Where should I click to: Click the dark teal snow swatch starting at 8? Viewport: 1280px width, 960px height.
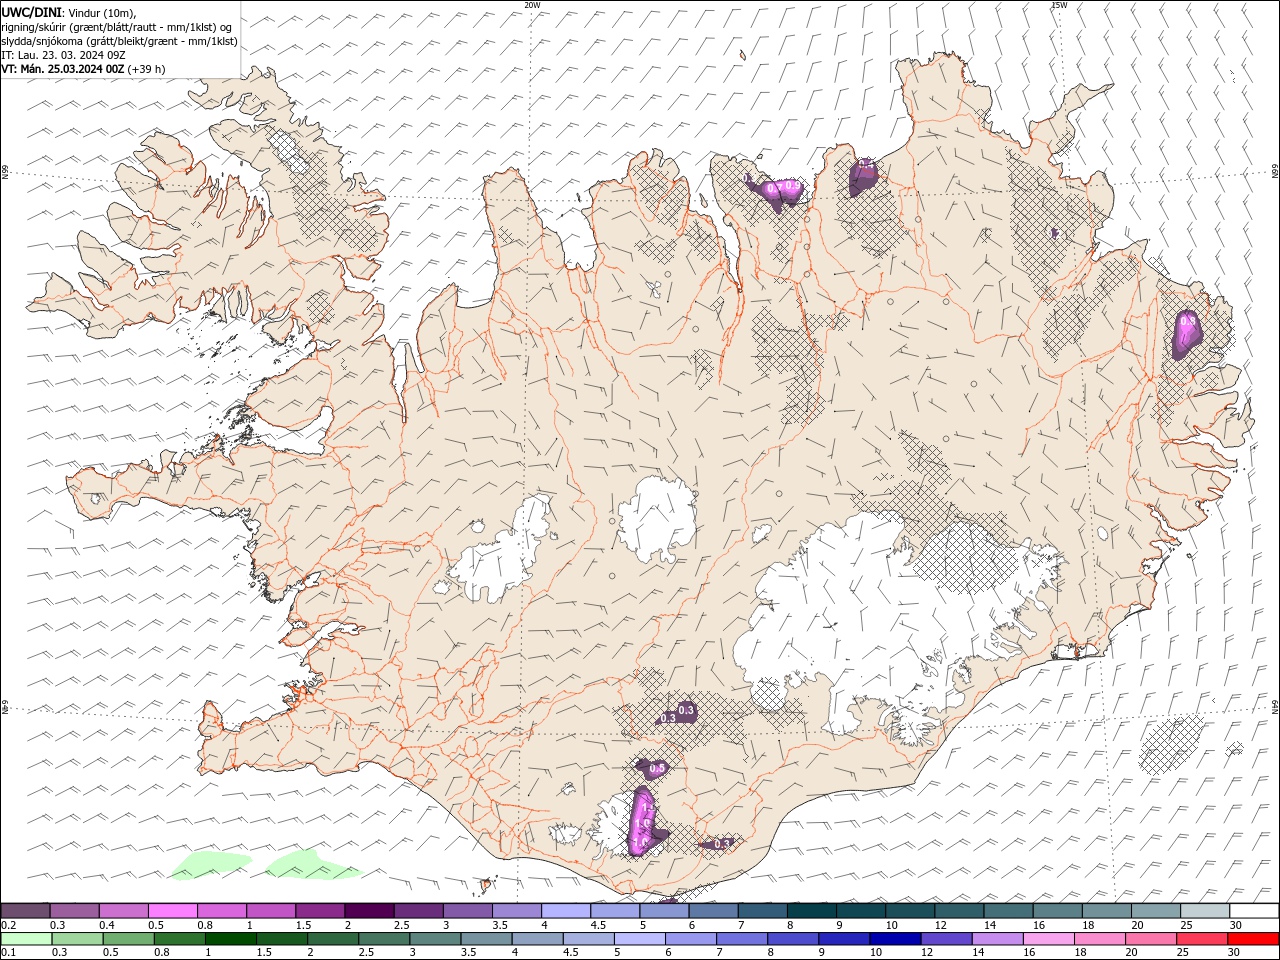coord(810,911)
